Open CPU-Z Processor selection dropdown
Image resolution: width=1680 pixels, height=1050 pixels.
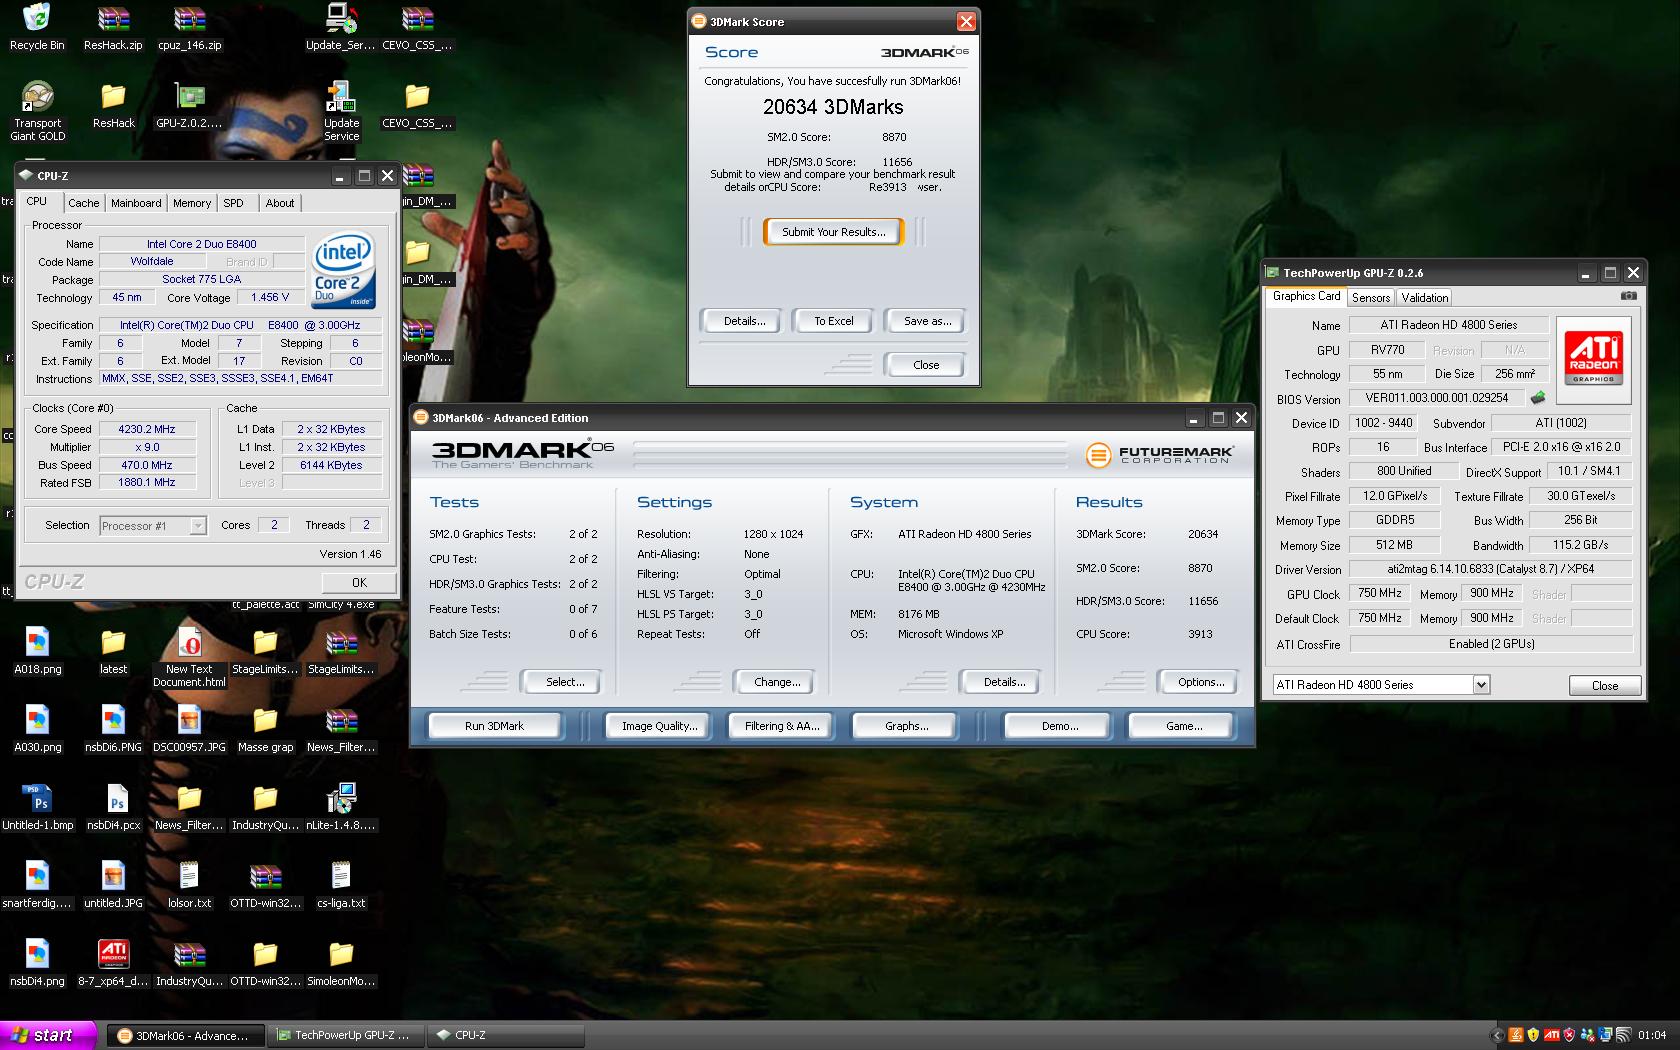pos(153,525)
